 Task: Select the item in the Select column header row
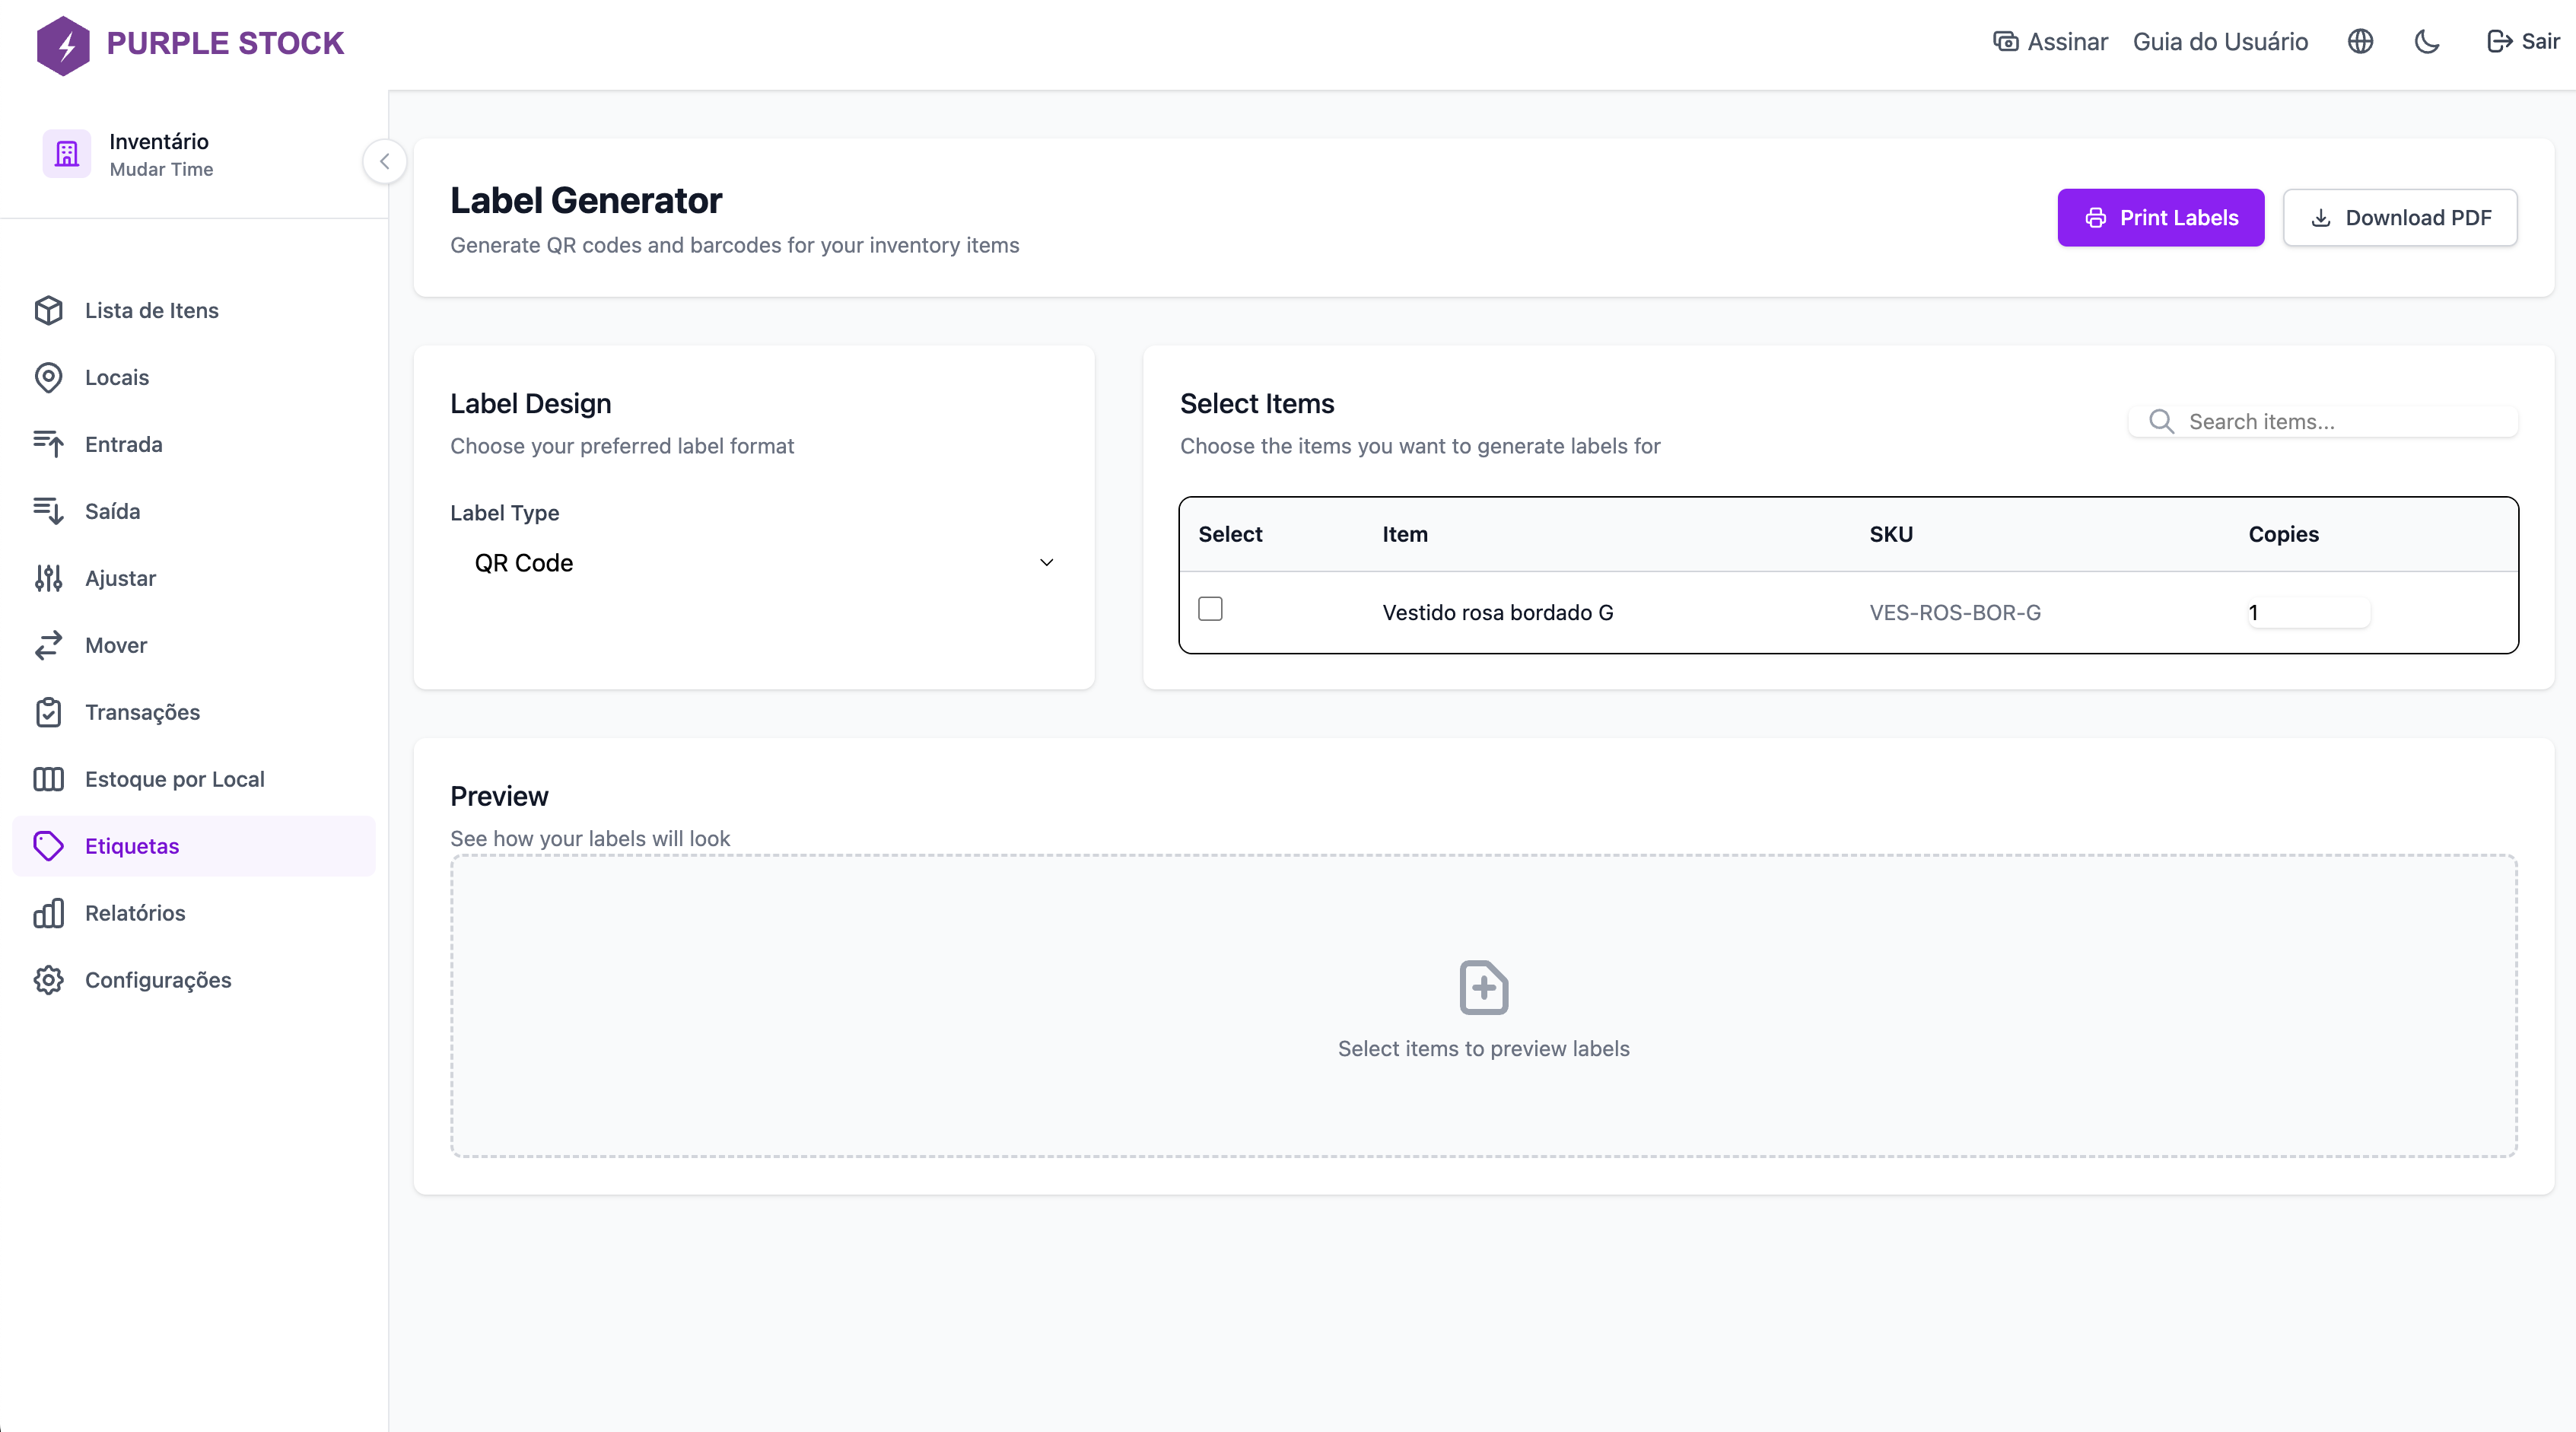pos(1230,534)
